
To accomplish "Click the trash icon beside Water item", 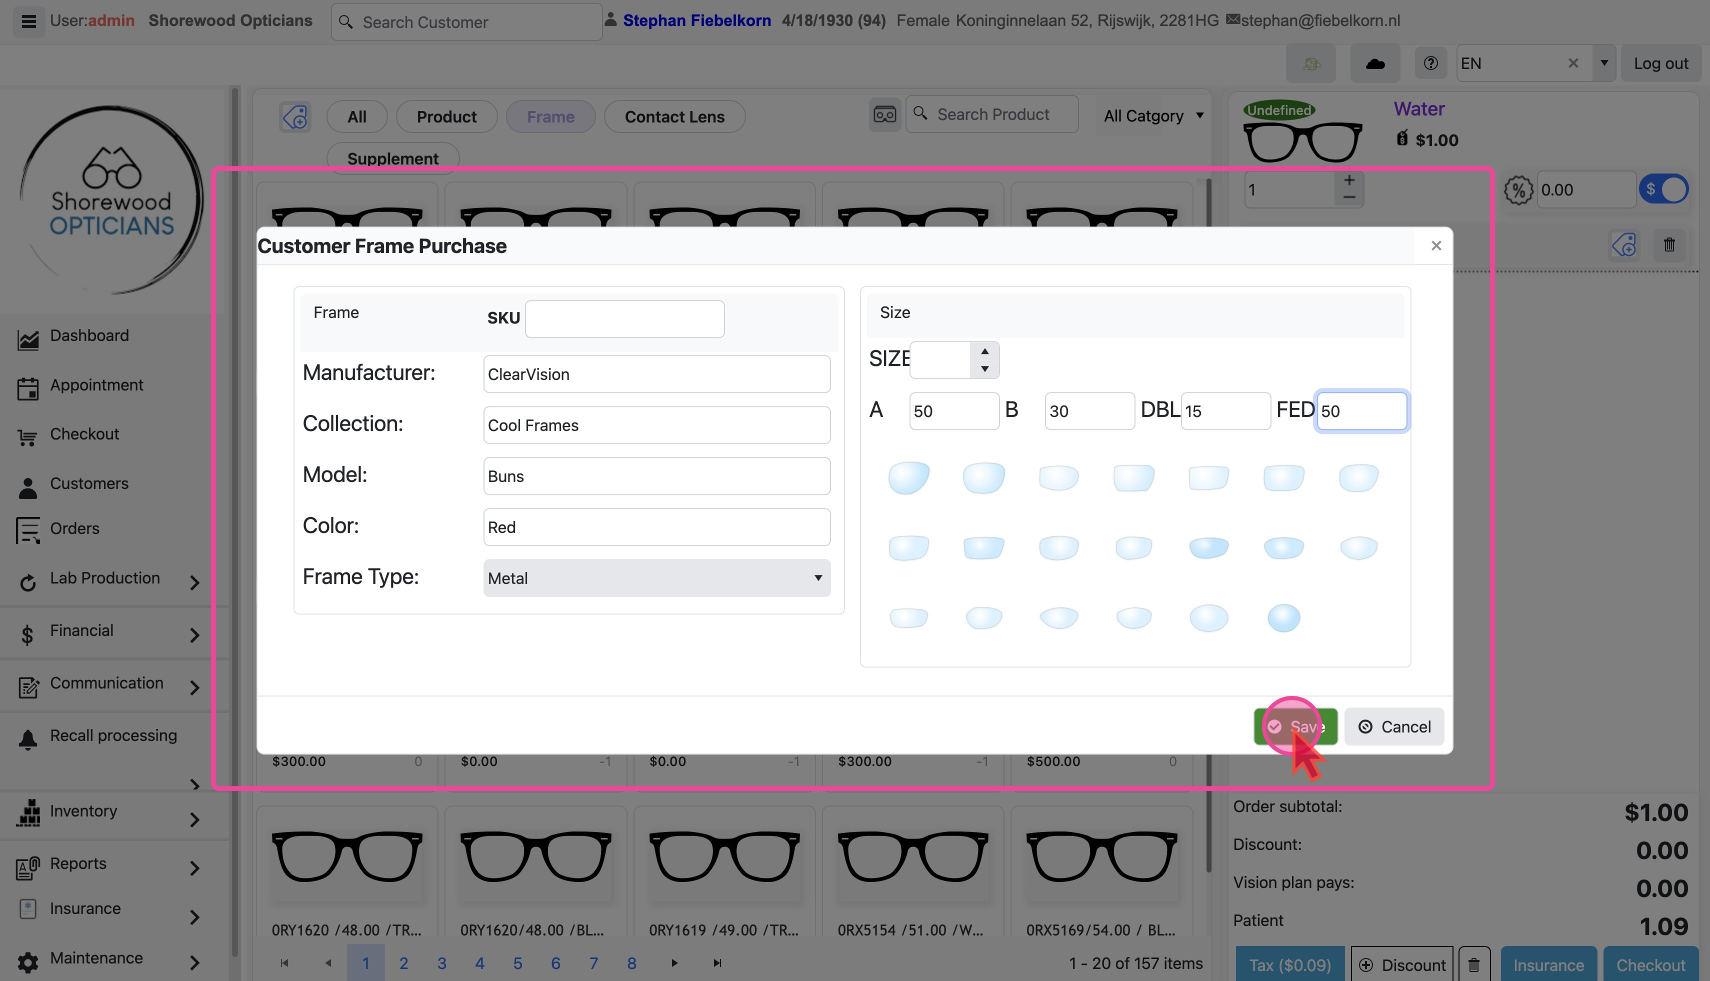I will pos(1669,245).
